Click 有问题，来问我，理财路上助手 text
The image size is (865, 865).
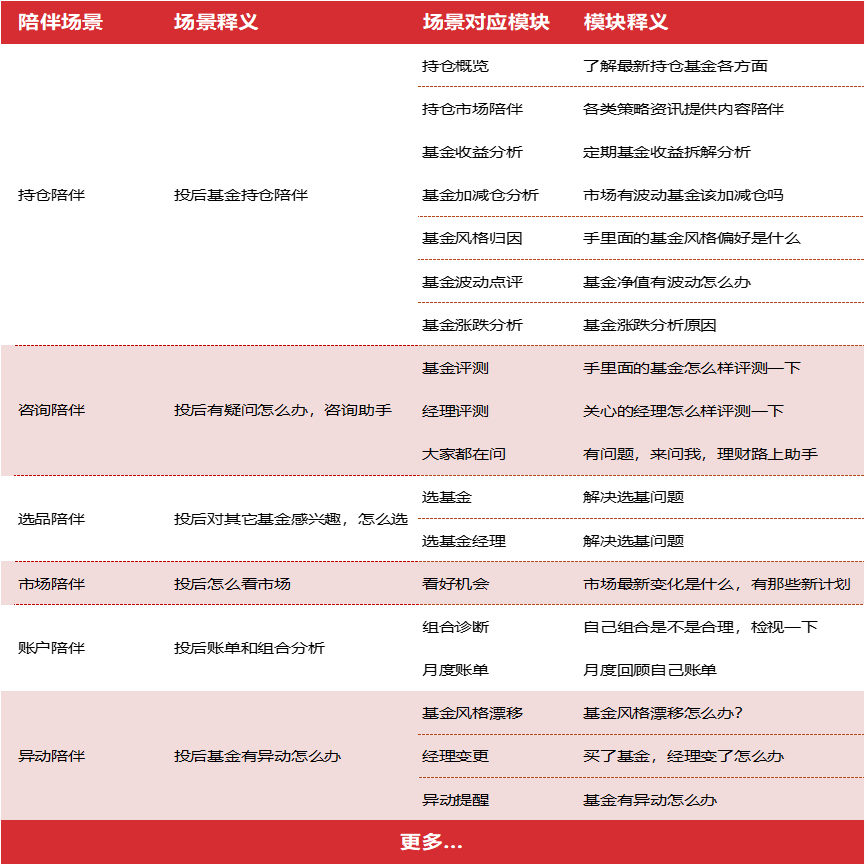coord(700,454)
